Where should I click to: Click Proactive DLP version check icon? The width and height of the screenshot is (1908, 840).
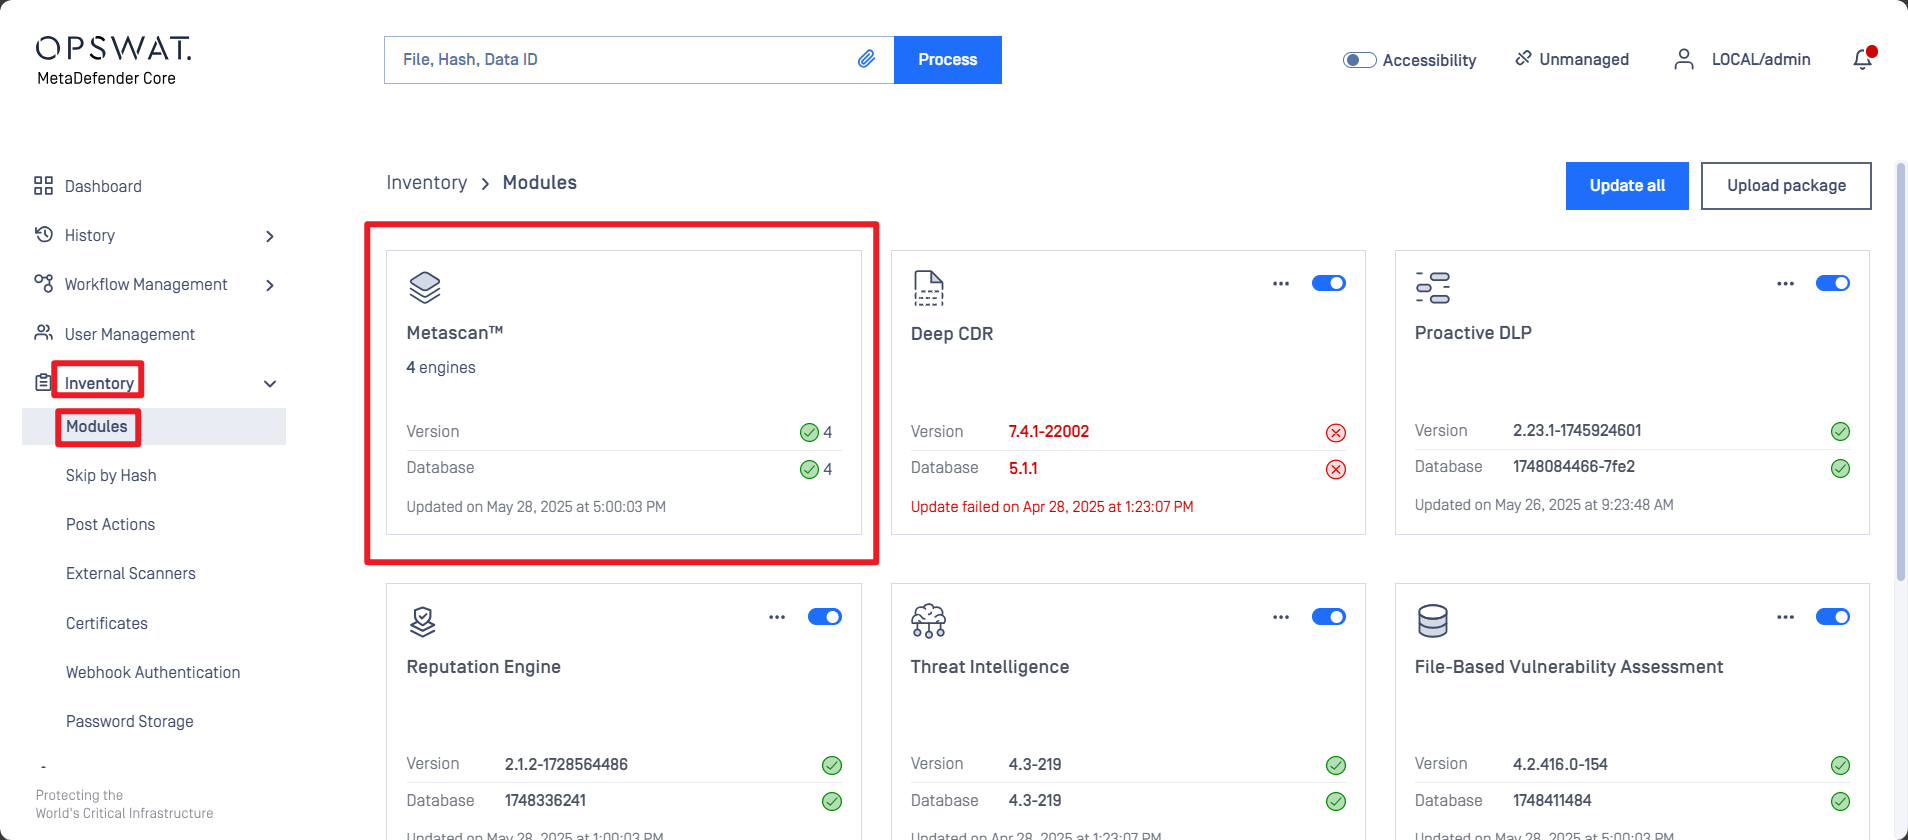coord(1840,431)
